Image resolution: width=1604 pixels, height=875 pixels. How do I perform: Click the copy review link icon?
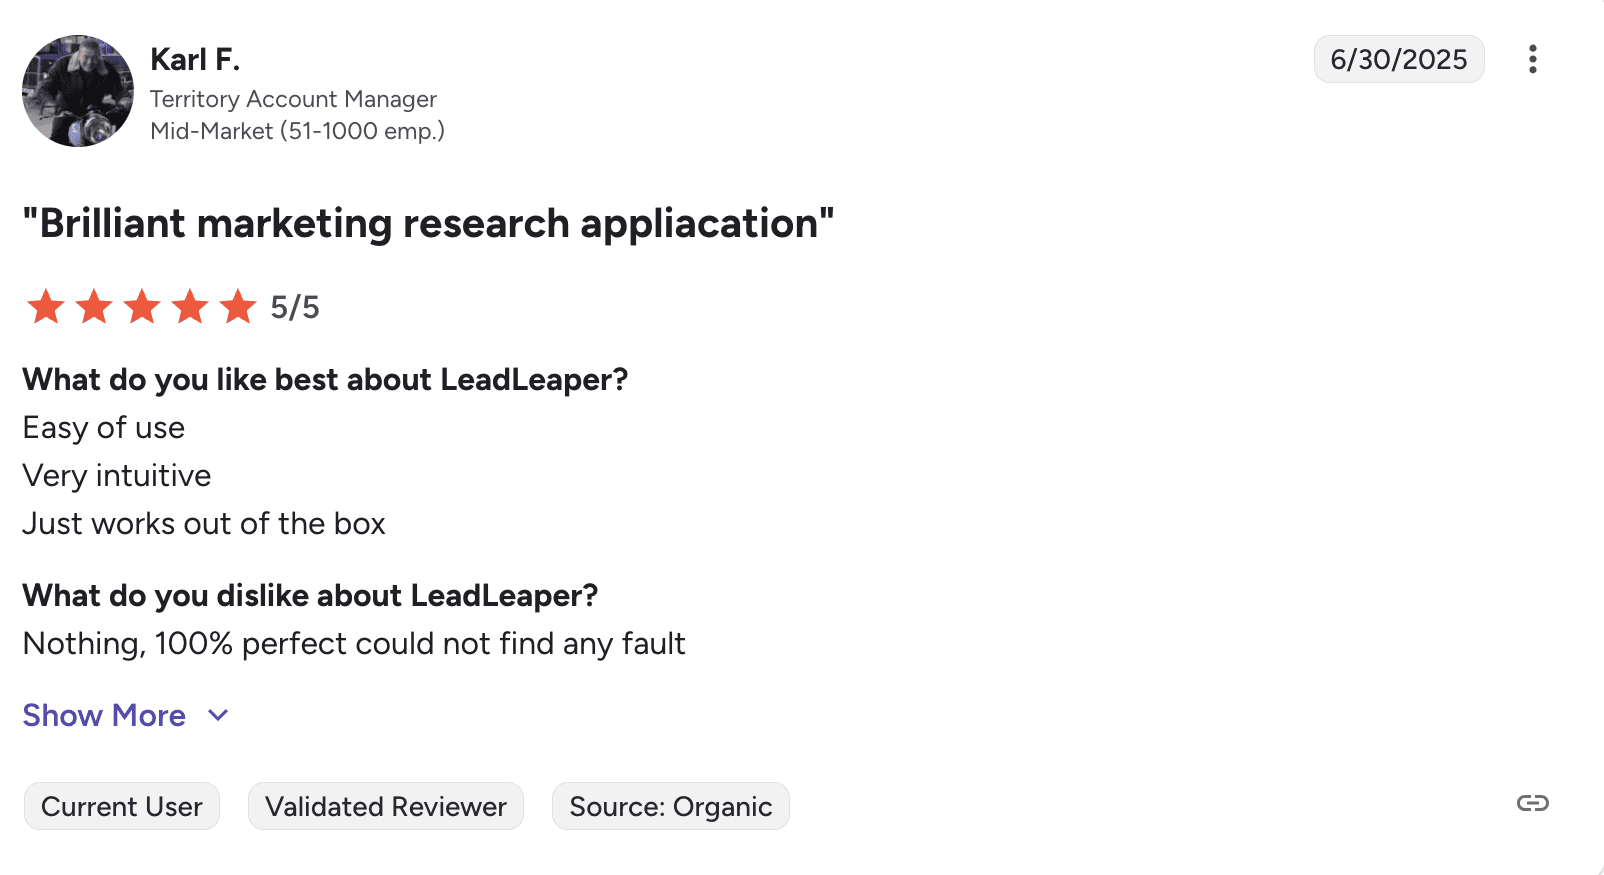point(1532,803)
